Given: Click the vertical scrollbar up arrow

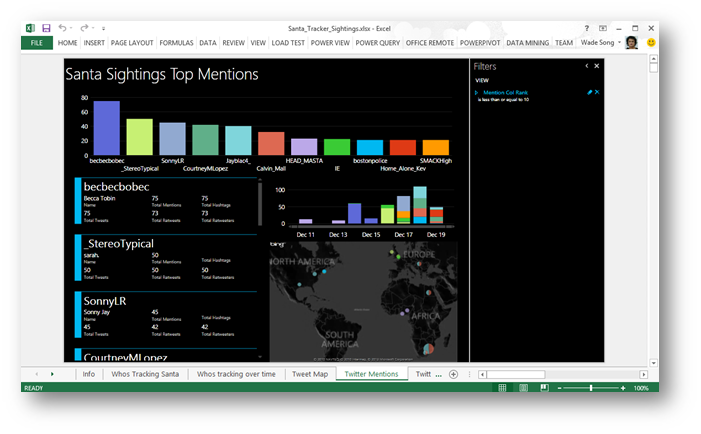Looking at the screenshot, I should click(653, 59).
